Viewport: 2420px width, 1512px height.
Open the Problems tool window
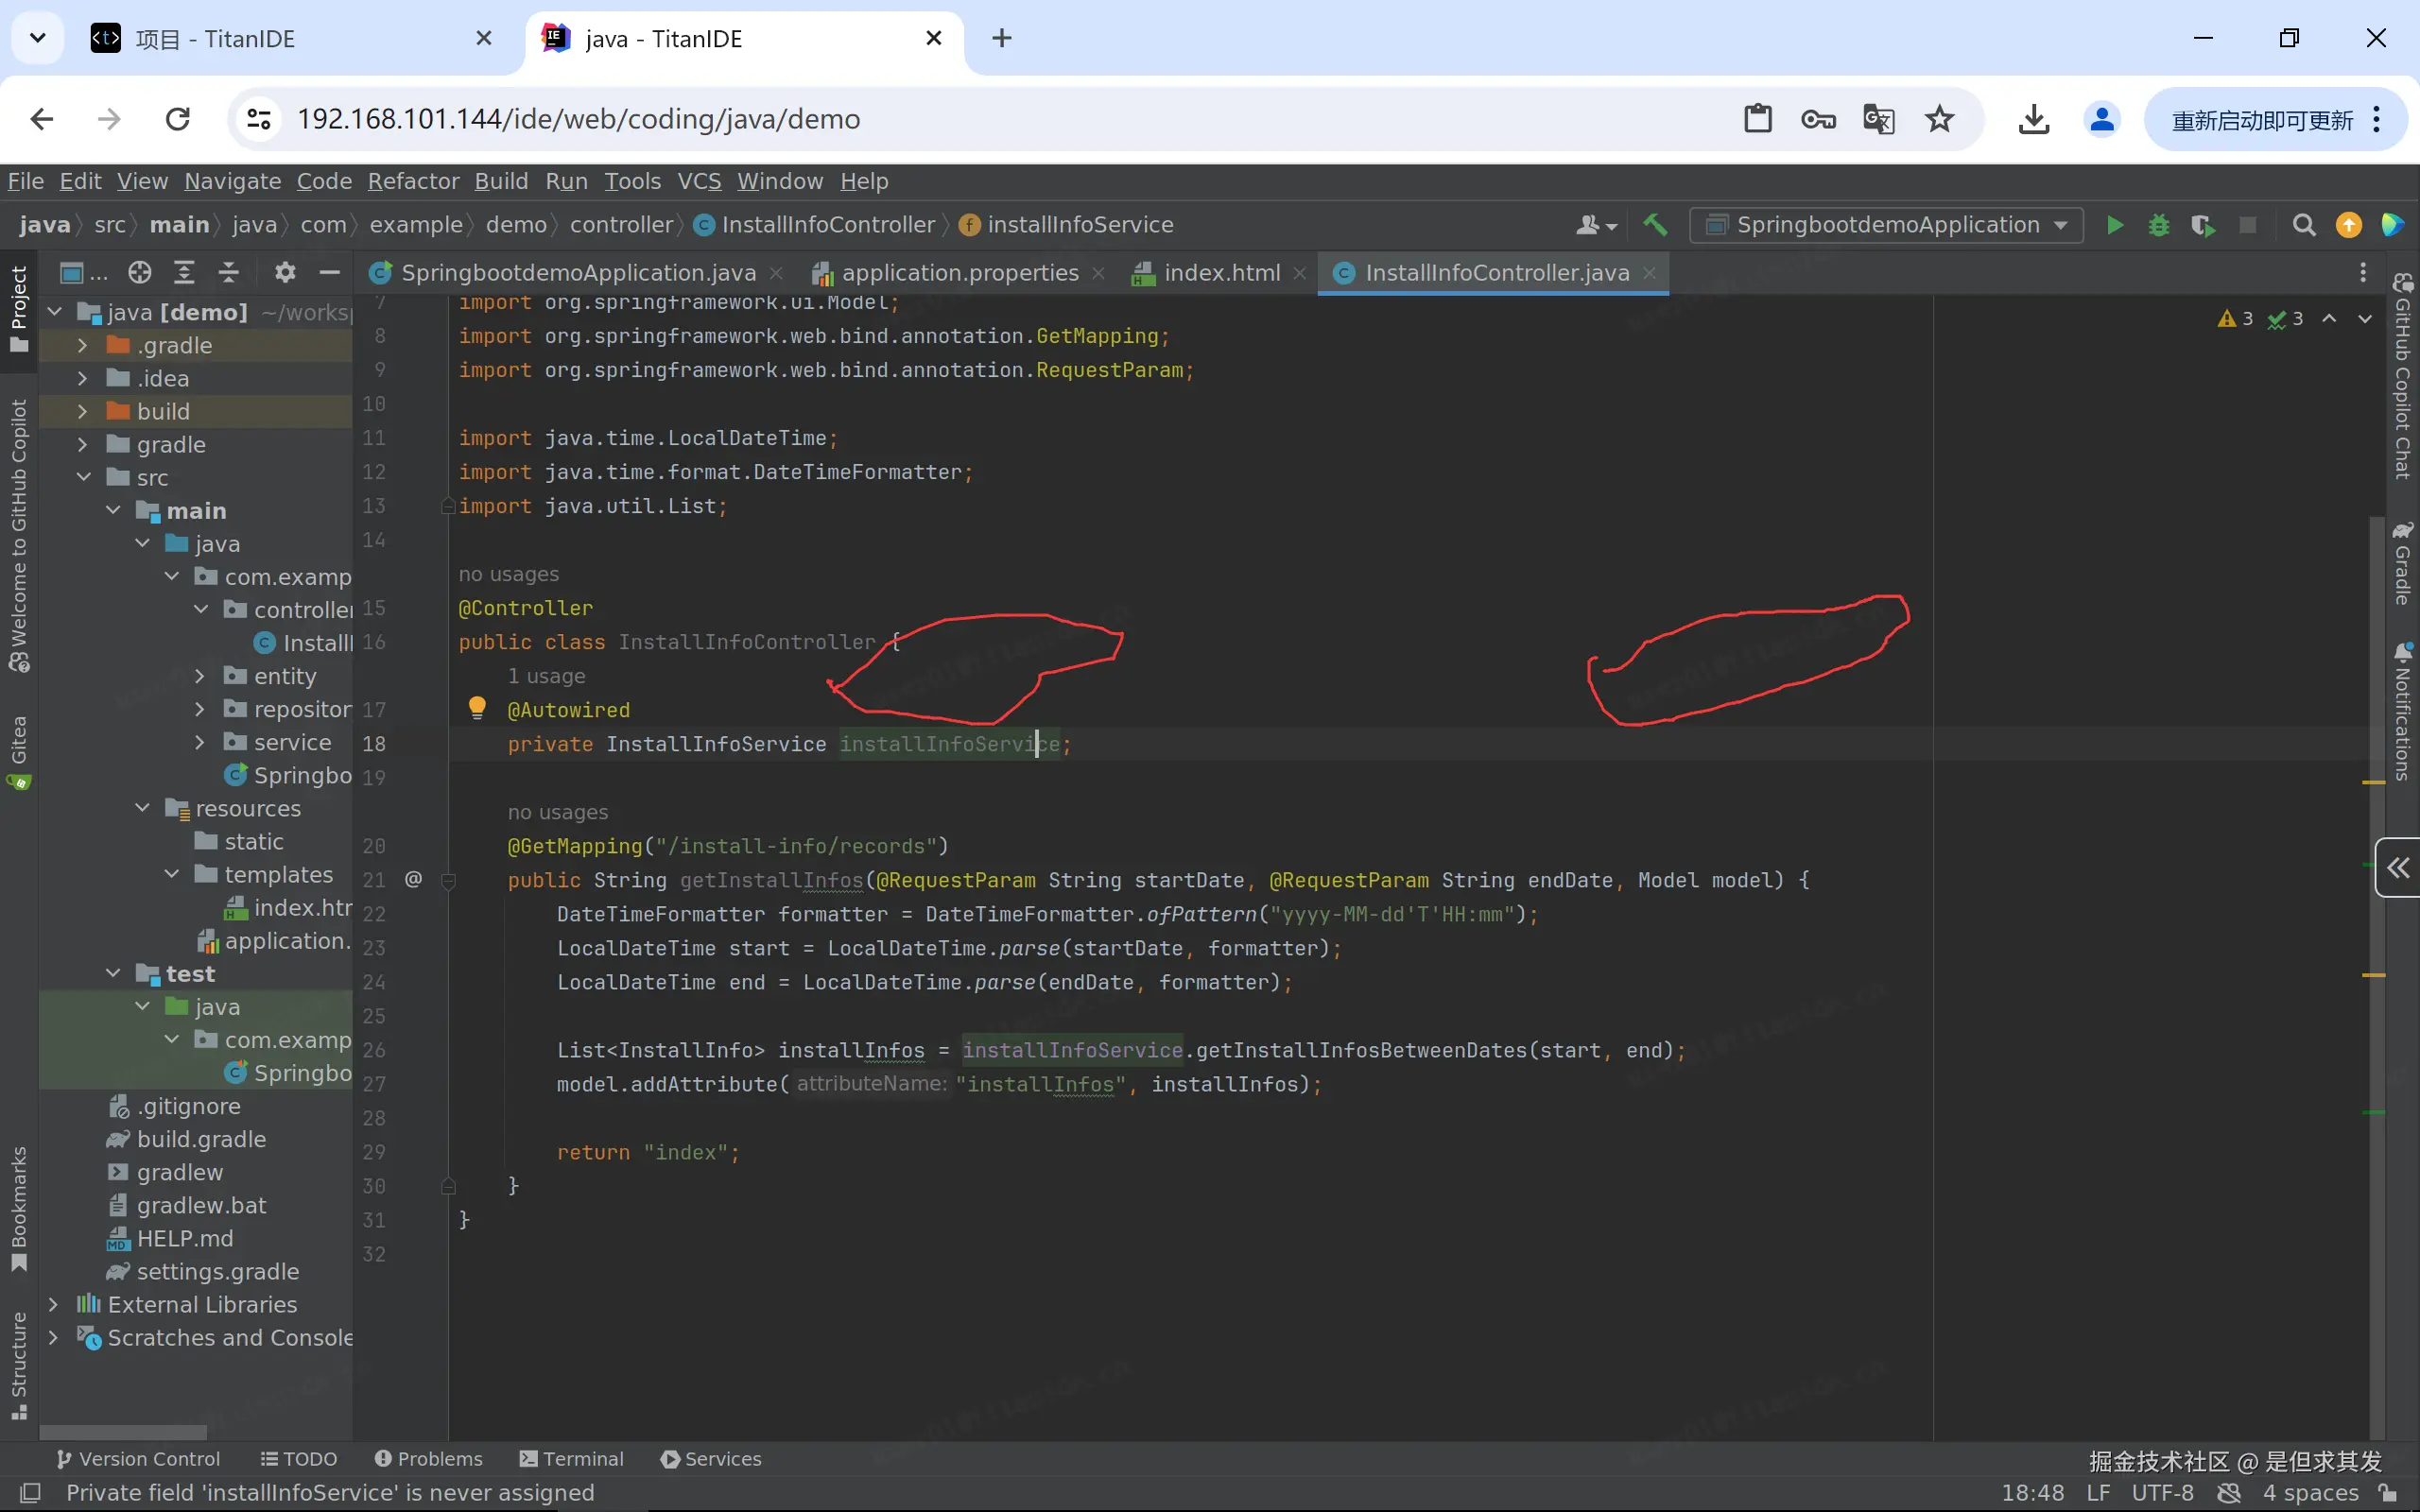tap(428, 1458)
